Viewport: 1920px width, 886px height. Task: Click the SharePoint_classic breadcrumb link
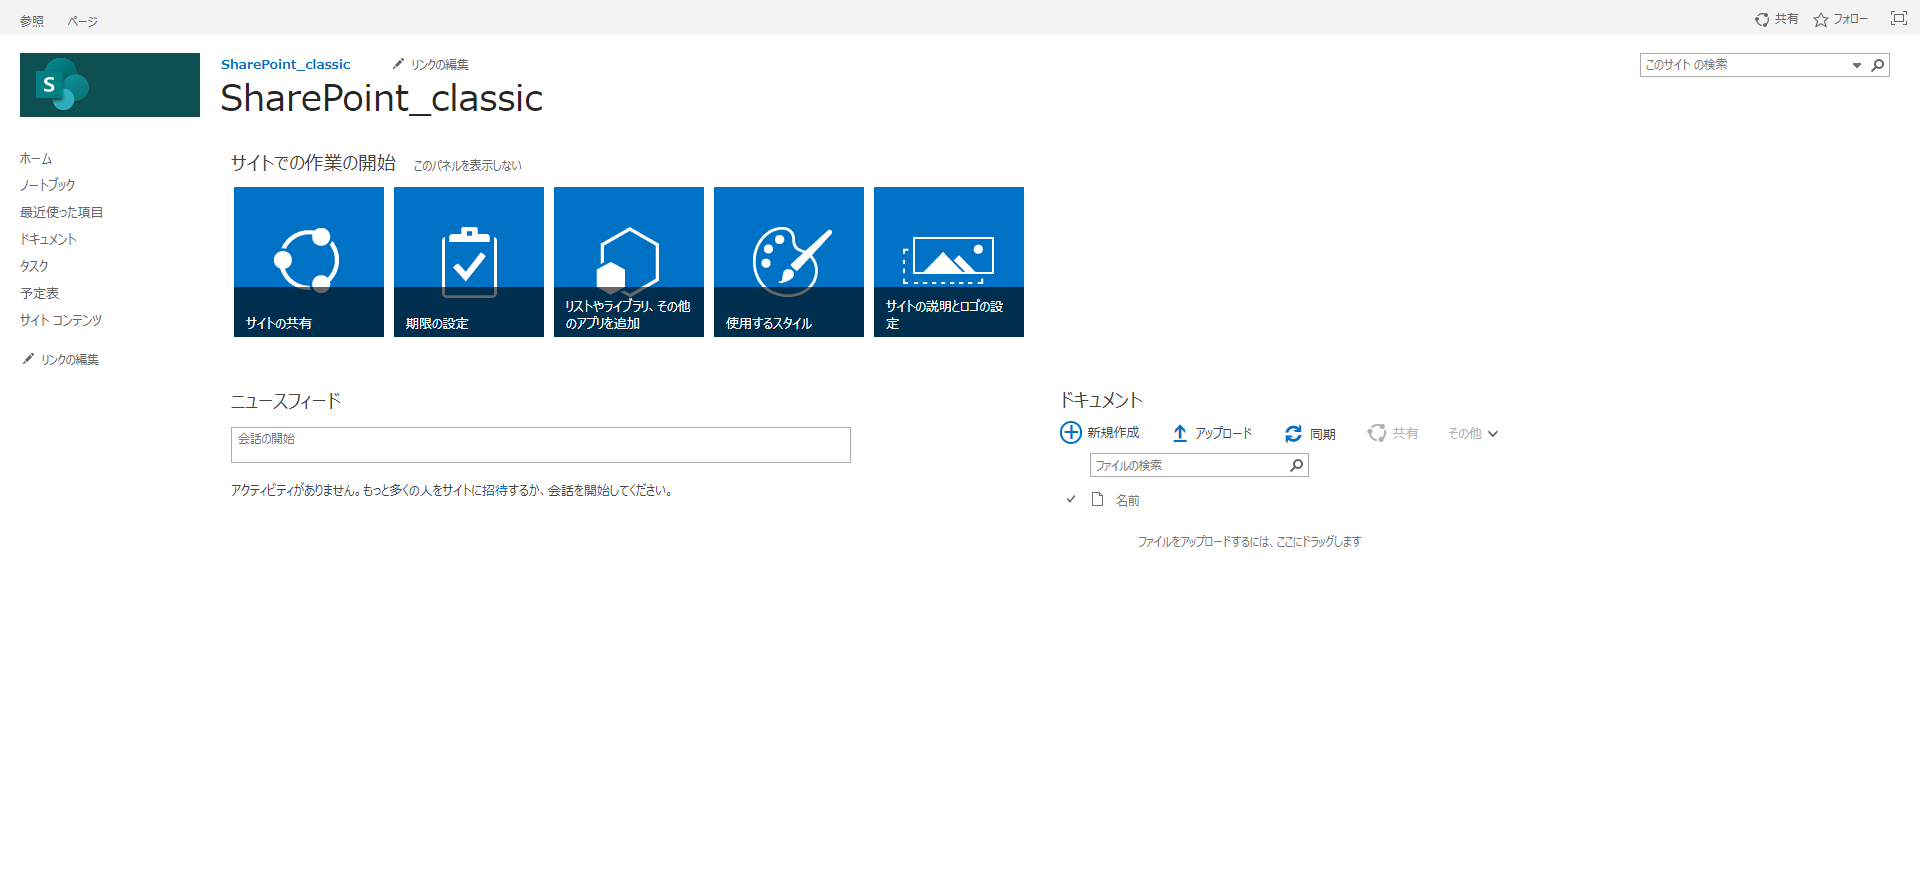(286, 64)
